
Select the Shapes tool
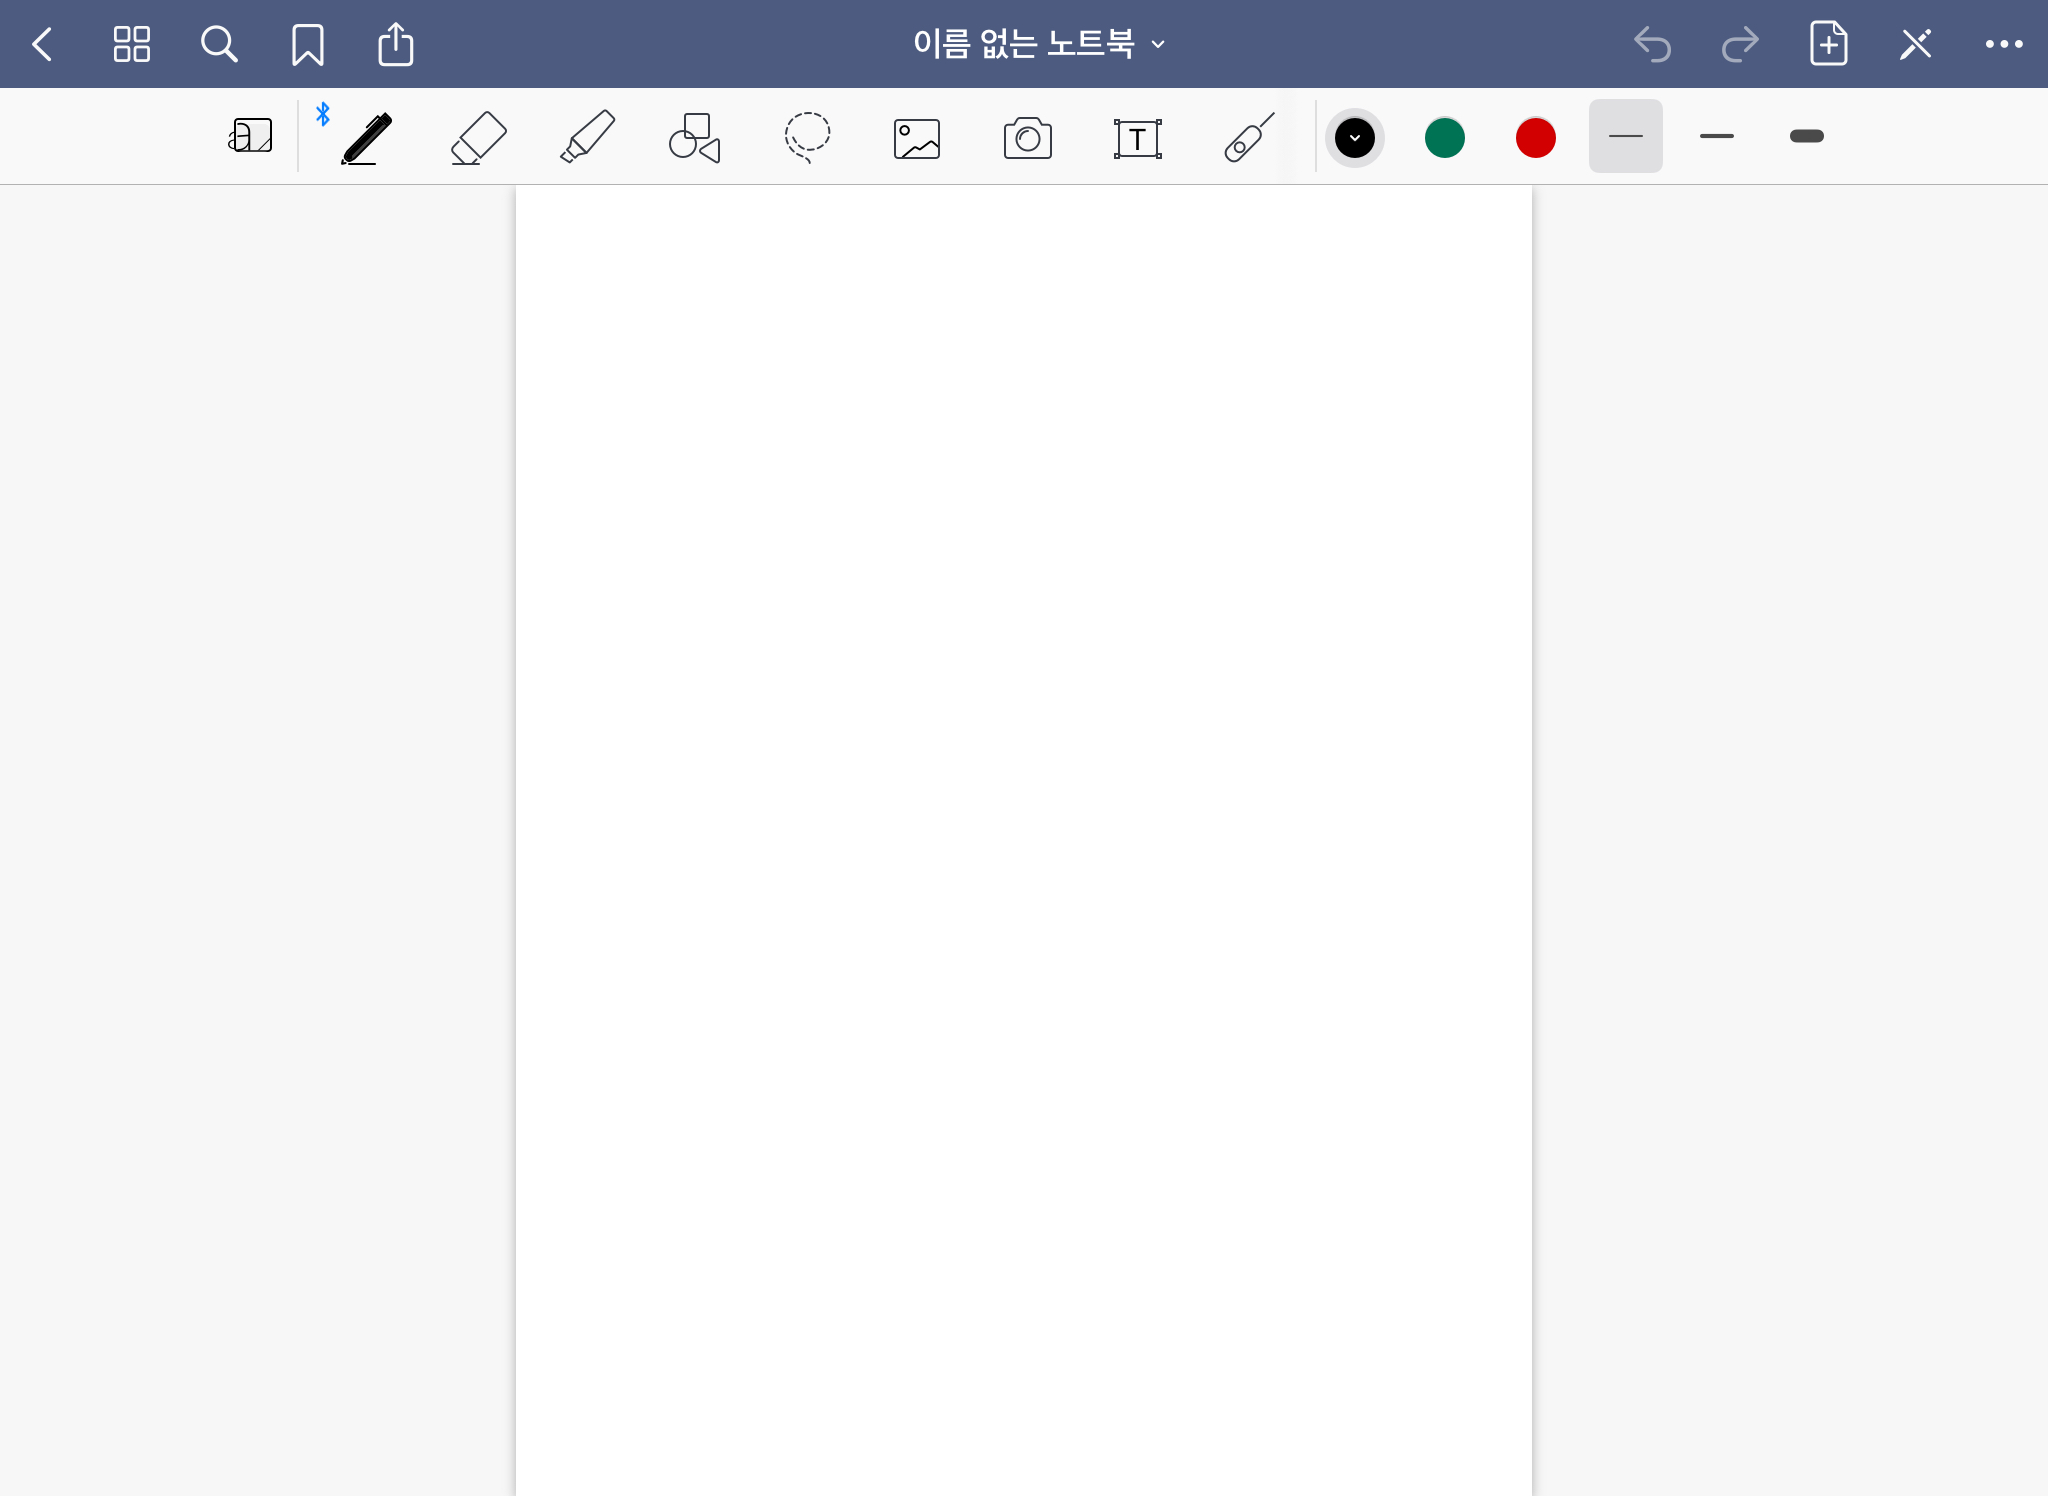tap(695, 138)
